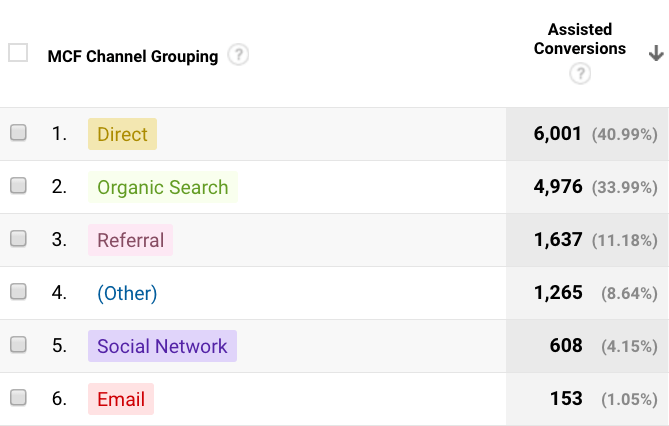Image resolution: width=669 pixels, height=426 pixels.
Task: Open the (Other) channel link
Action: 127,293
